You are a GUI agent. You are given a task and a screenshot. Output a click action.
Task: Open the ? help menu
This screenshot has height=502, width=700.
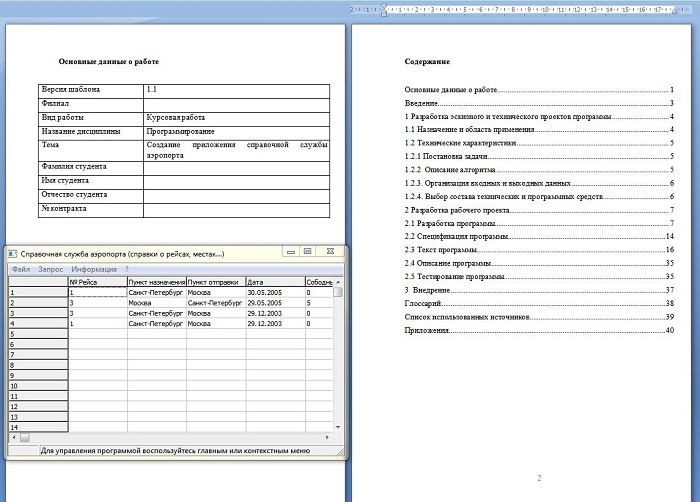tap(127, 269)
